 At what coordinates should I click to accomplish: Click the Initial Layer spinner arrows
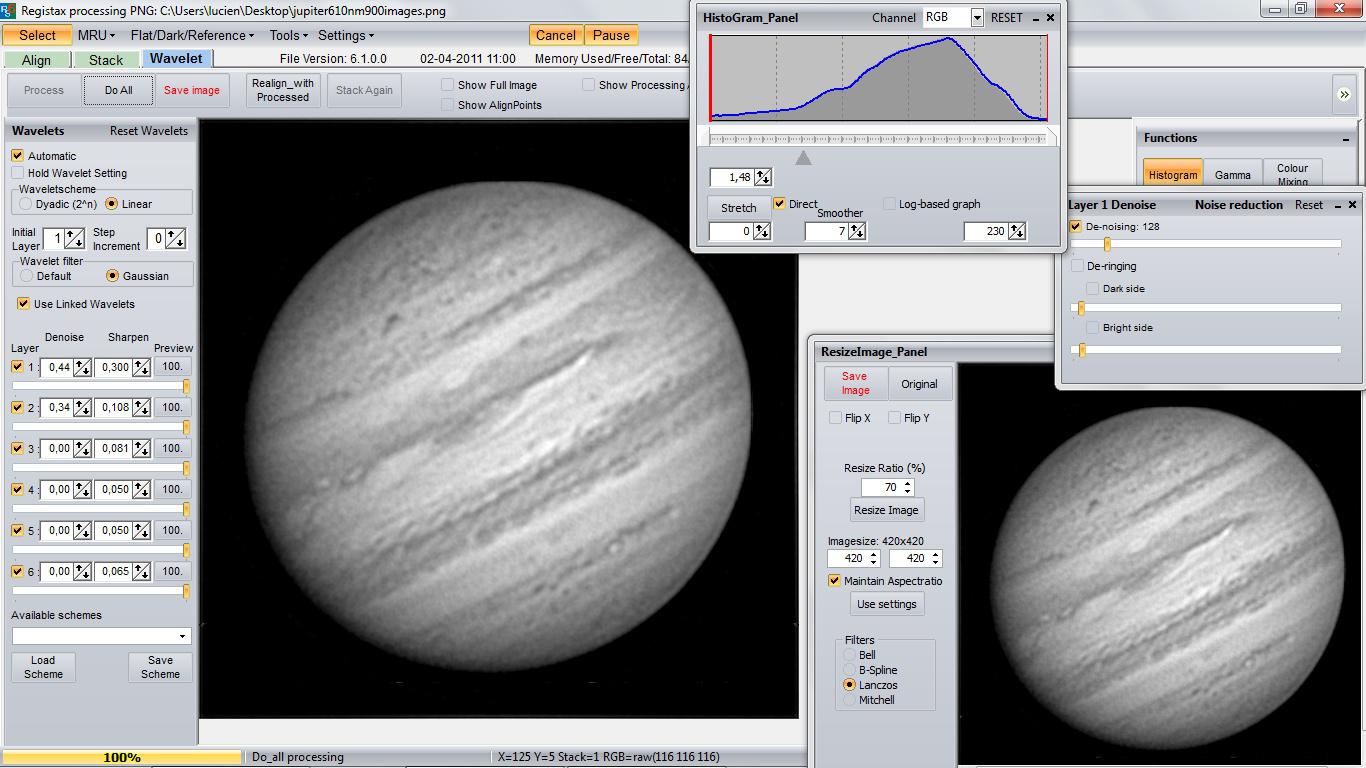tap(75, 238)
